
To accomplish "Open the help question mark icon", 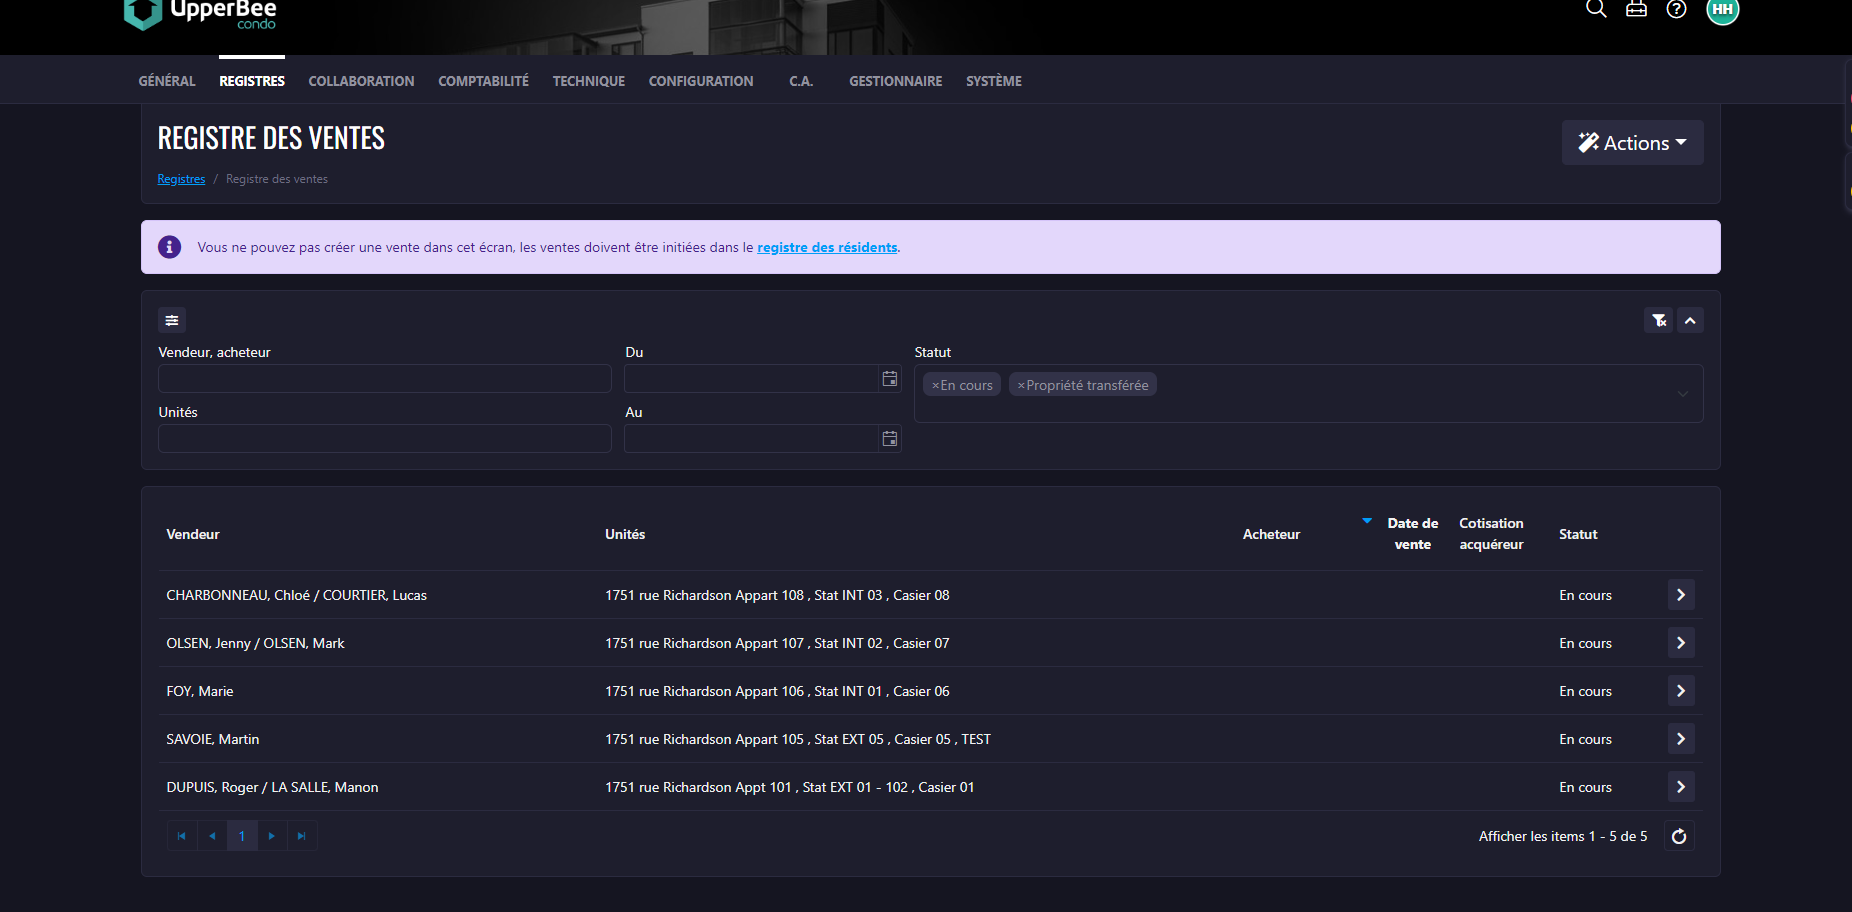I will 1676,9.
